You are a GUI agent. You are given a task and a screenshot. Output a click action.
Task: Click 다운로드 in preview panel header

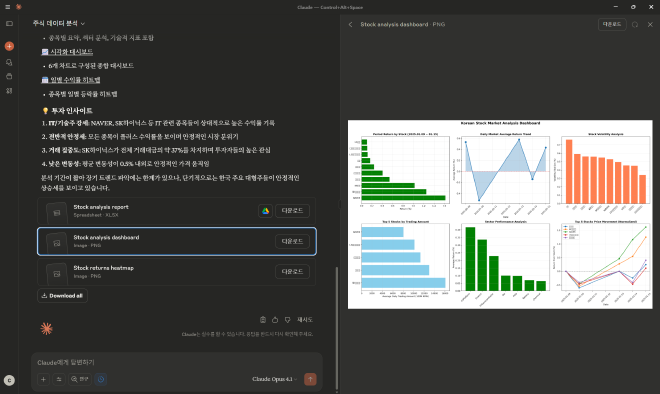point(612,25)
